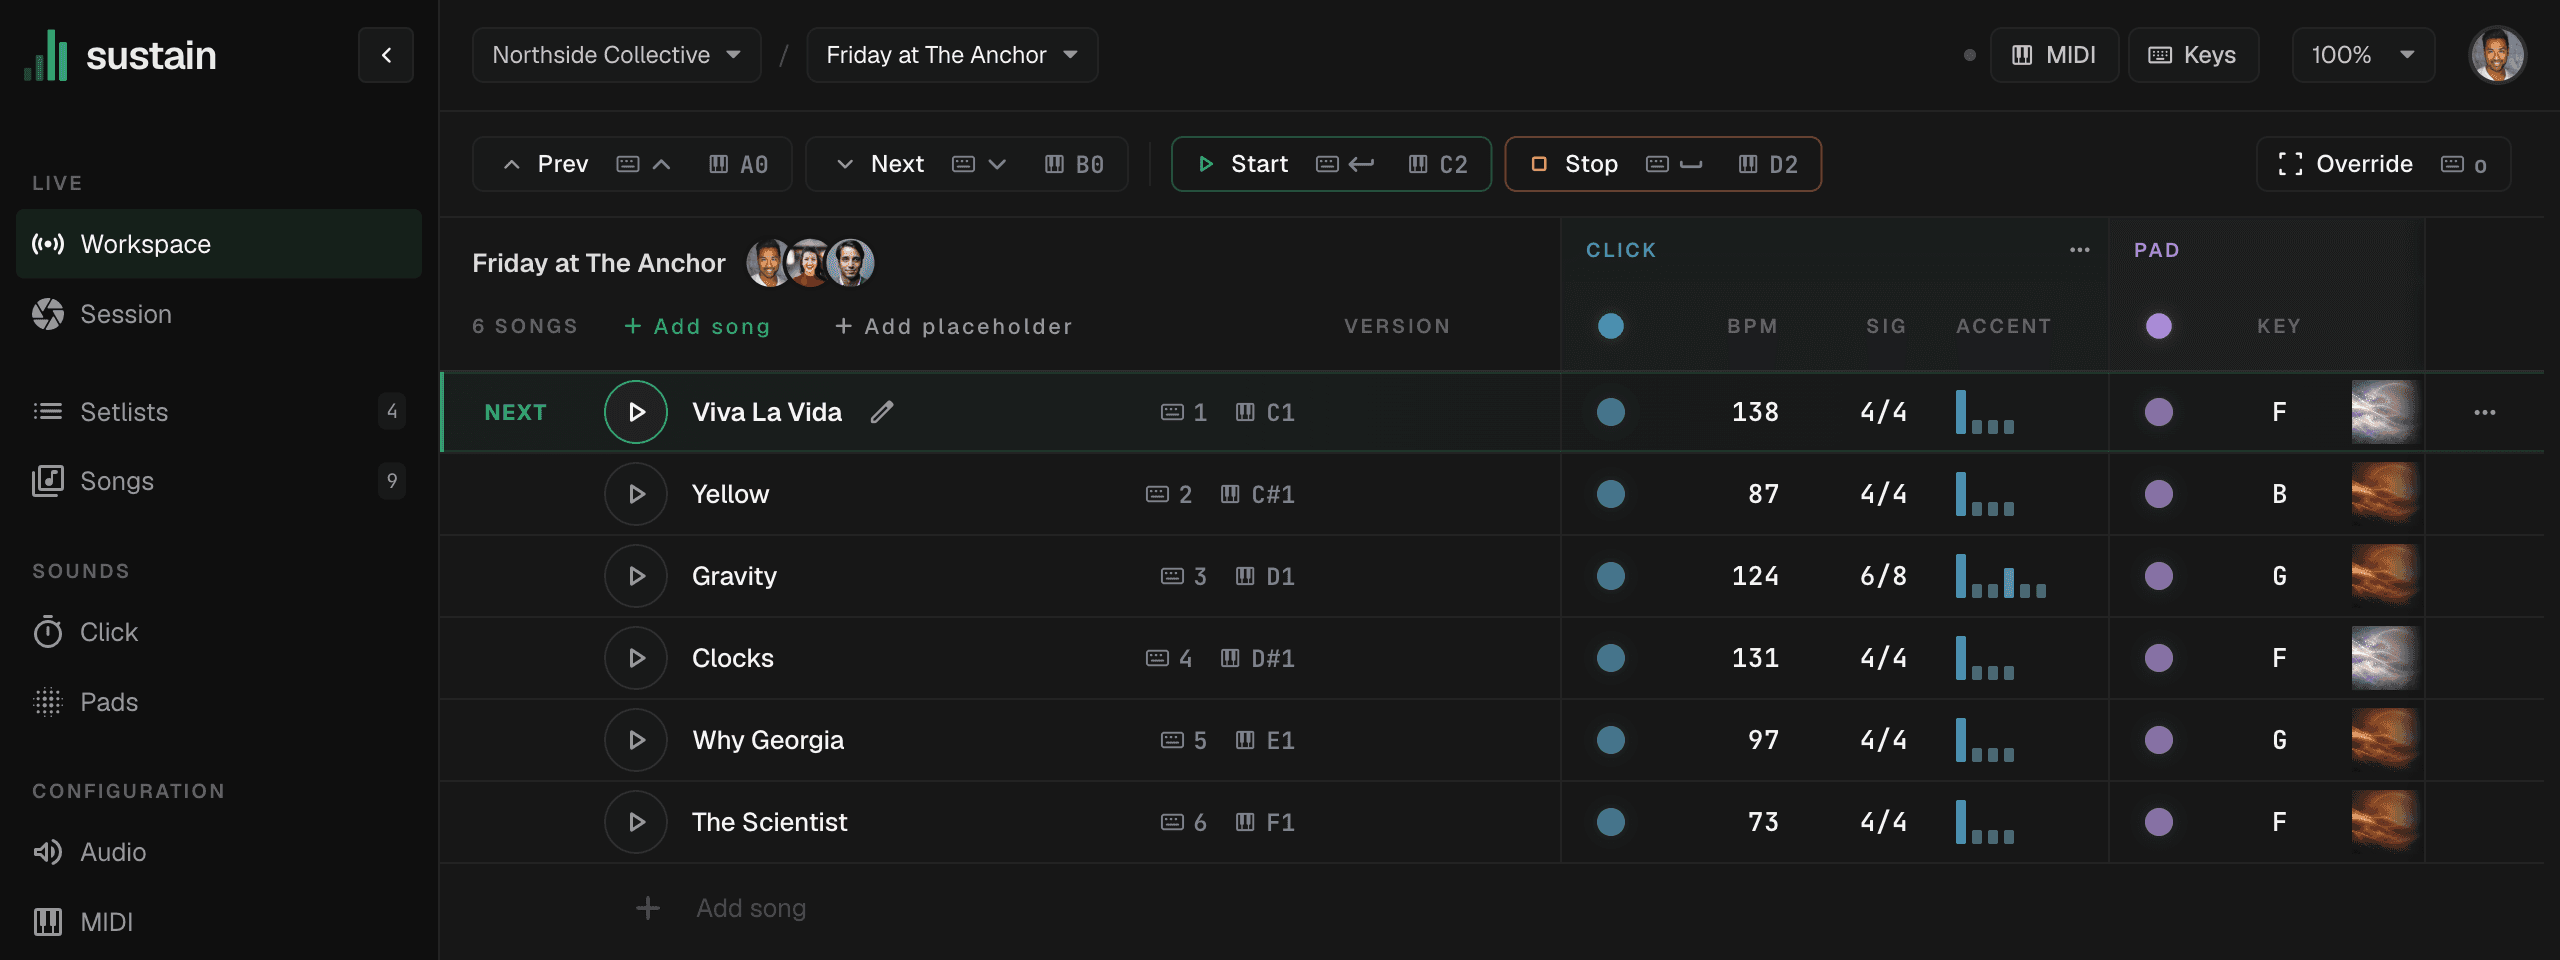
Task: Play the Yellow song row button
Action: (x=636, y=494)
